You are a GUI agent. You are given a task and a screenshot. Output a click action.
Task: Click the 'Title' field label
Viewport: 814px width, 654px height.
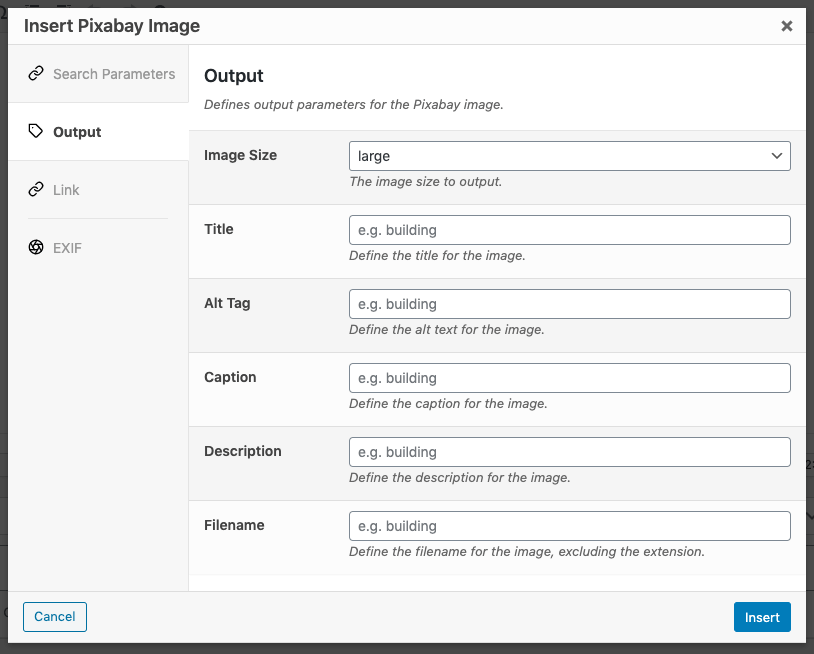219,229
